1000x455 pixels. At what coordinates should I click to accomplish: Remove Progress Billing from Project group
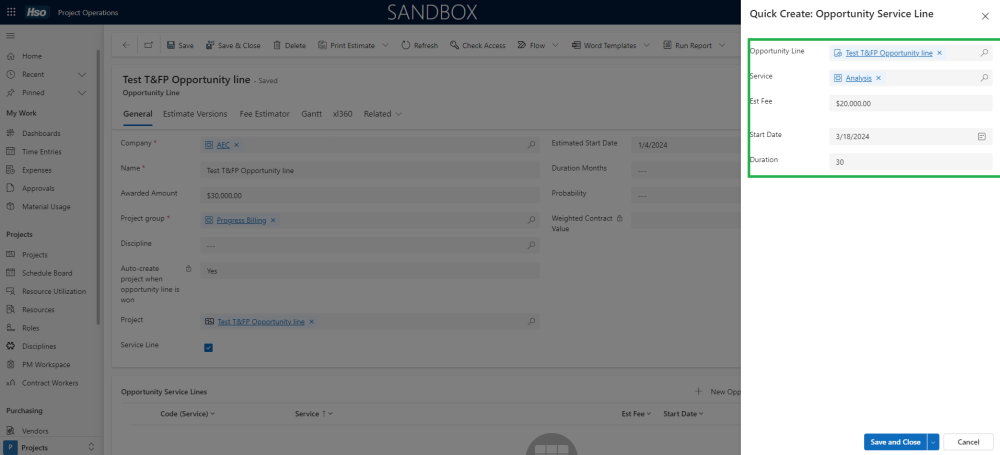click(x=273, y=220)
